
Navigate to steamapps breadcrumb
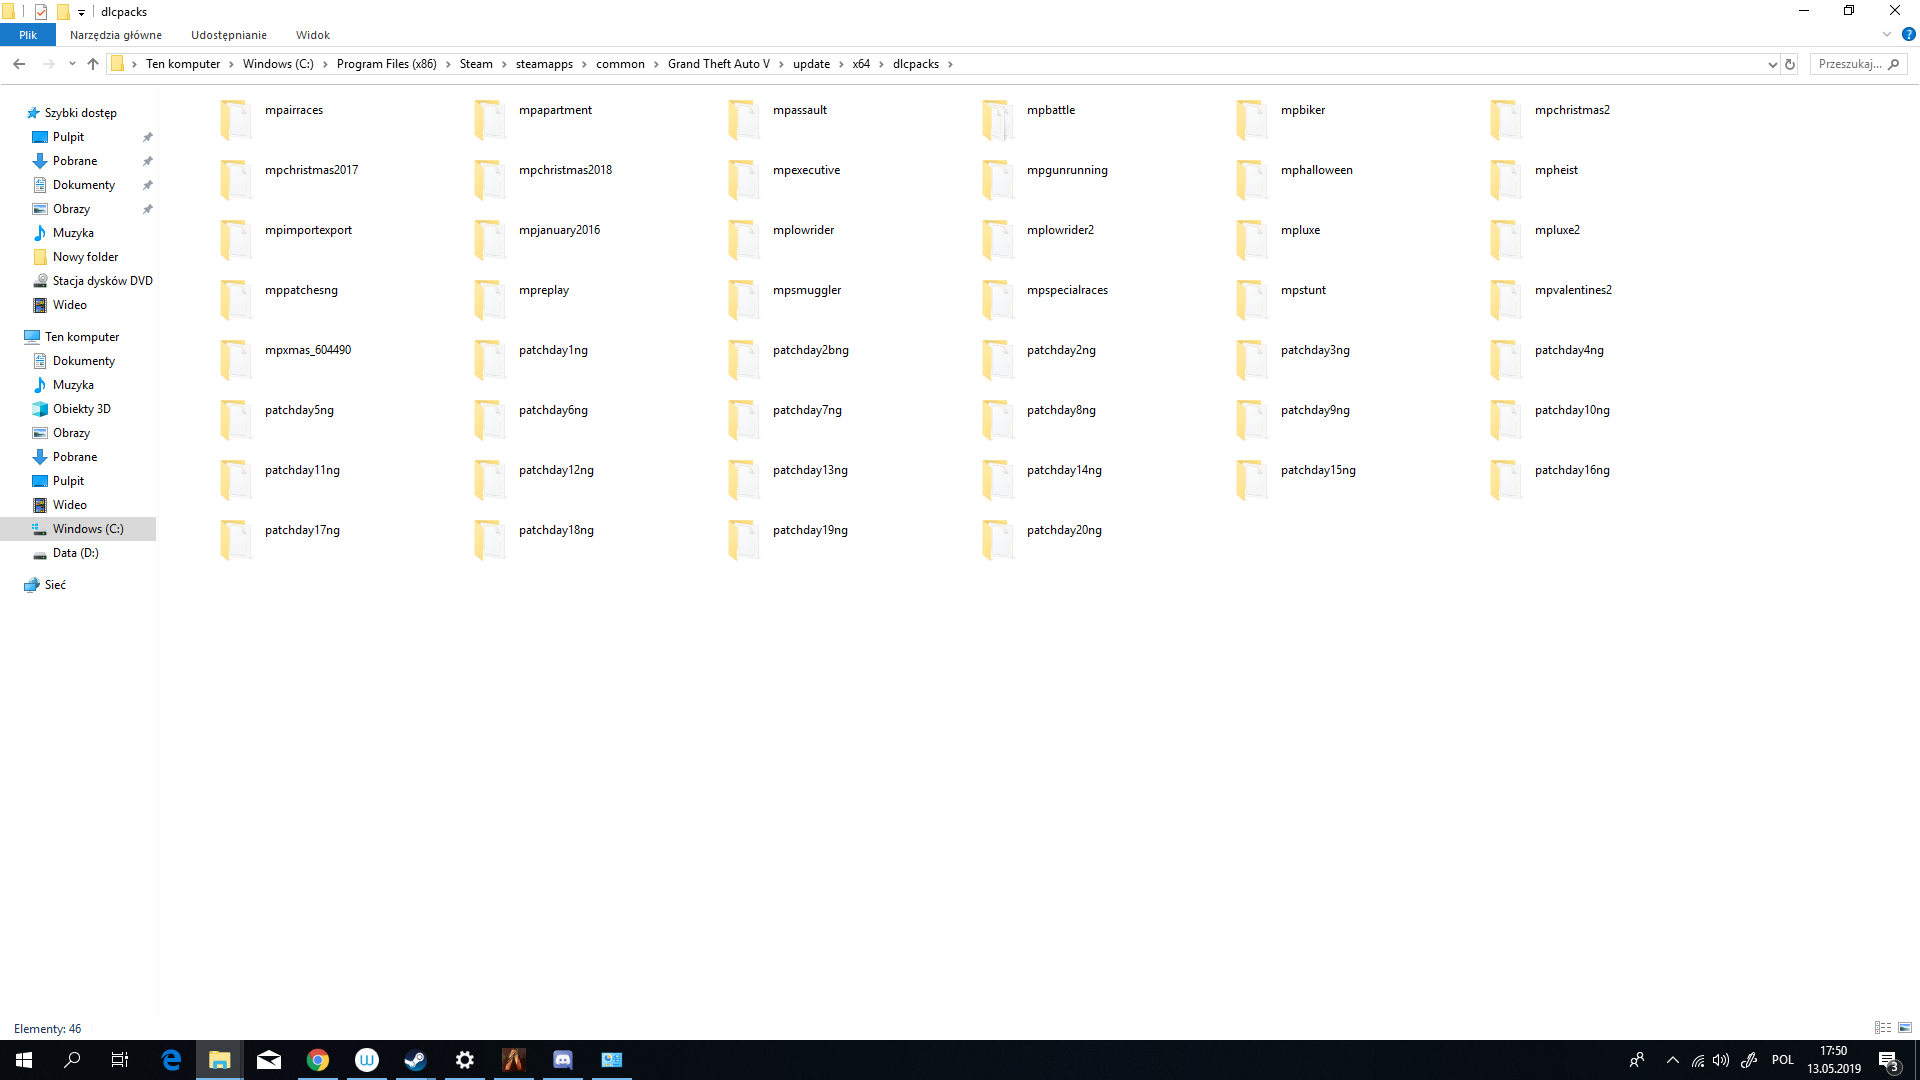click(544, 64)
